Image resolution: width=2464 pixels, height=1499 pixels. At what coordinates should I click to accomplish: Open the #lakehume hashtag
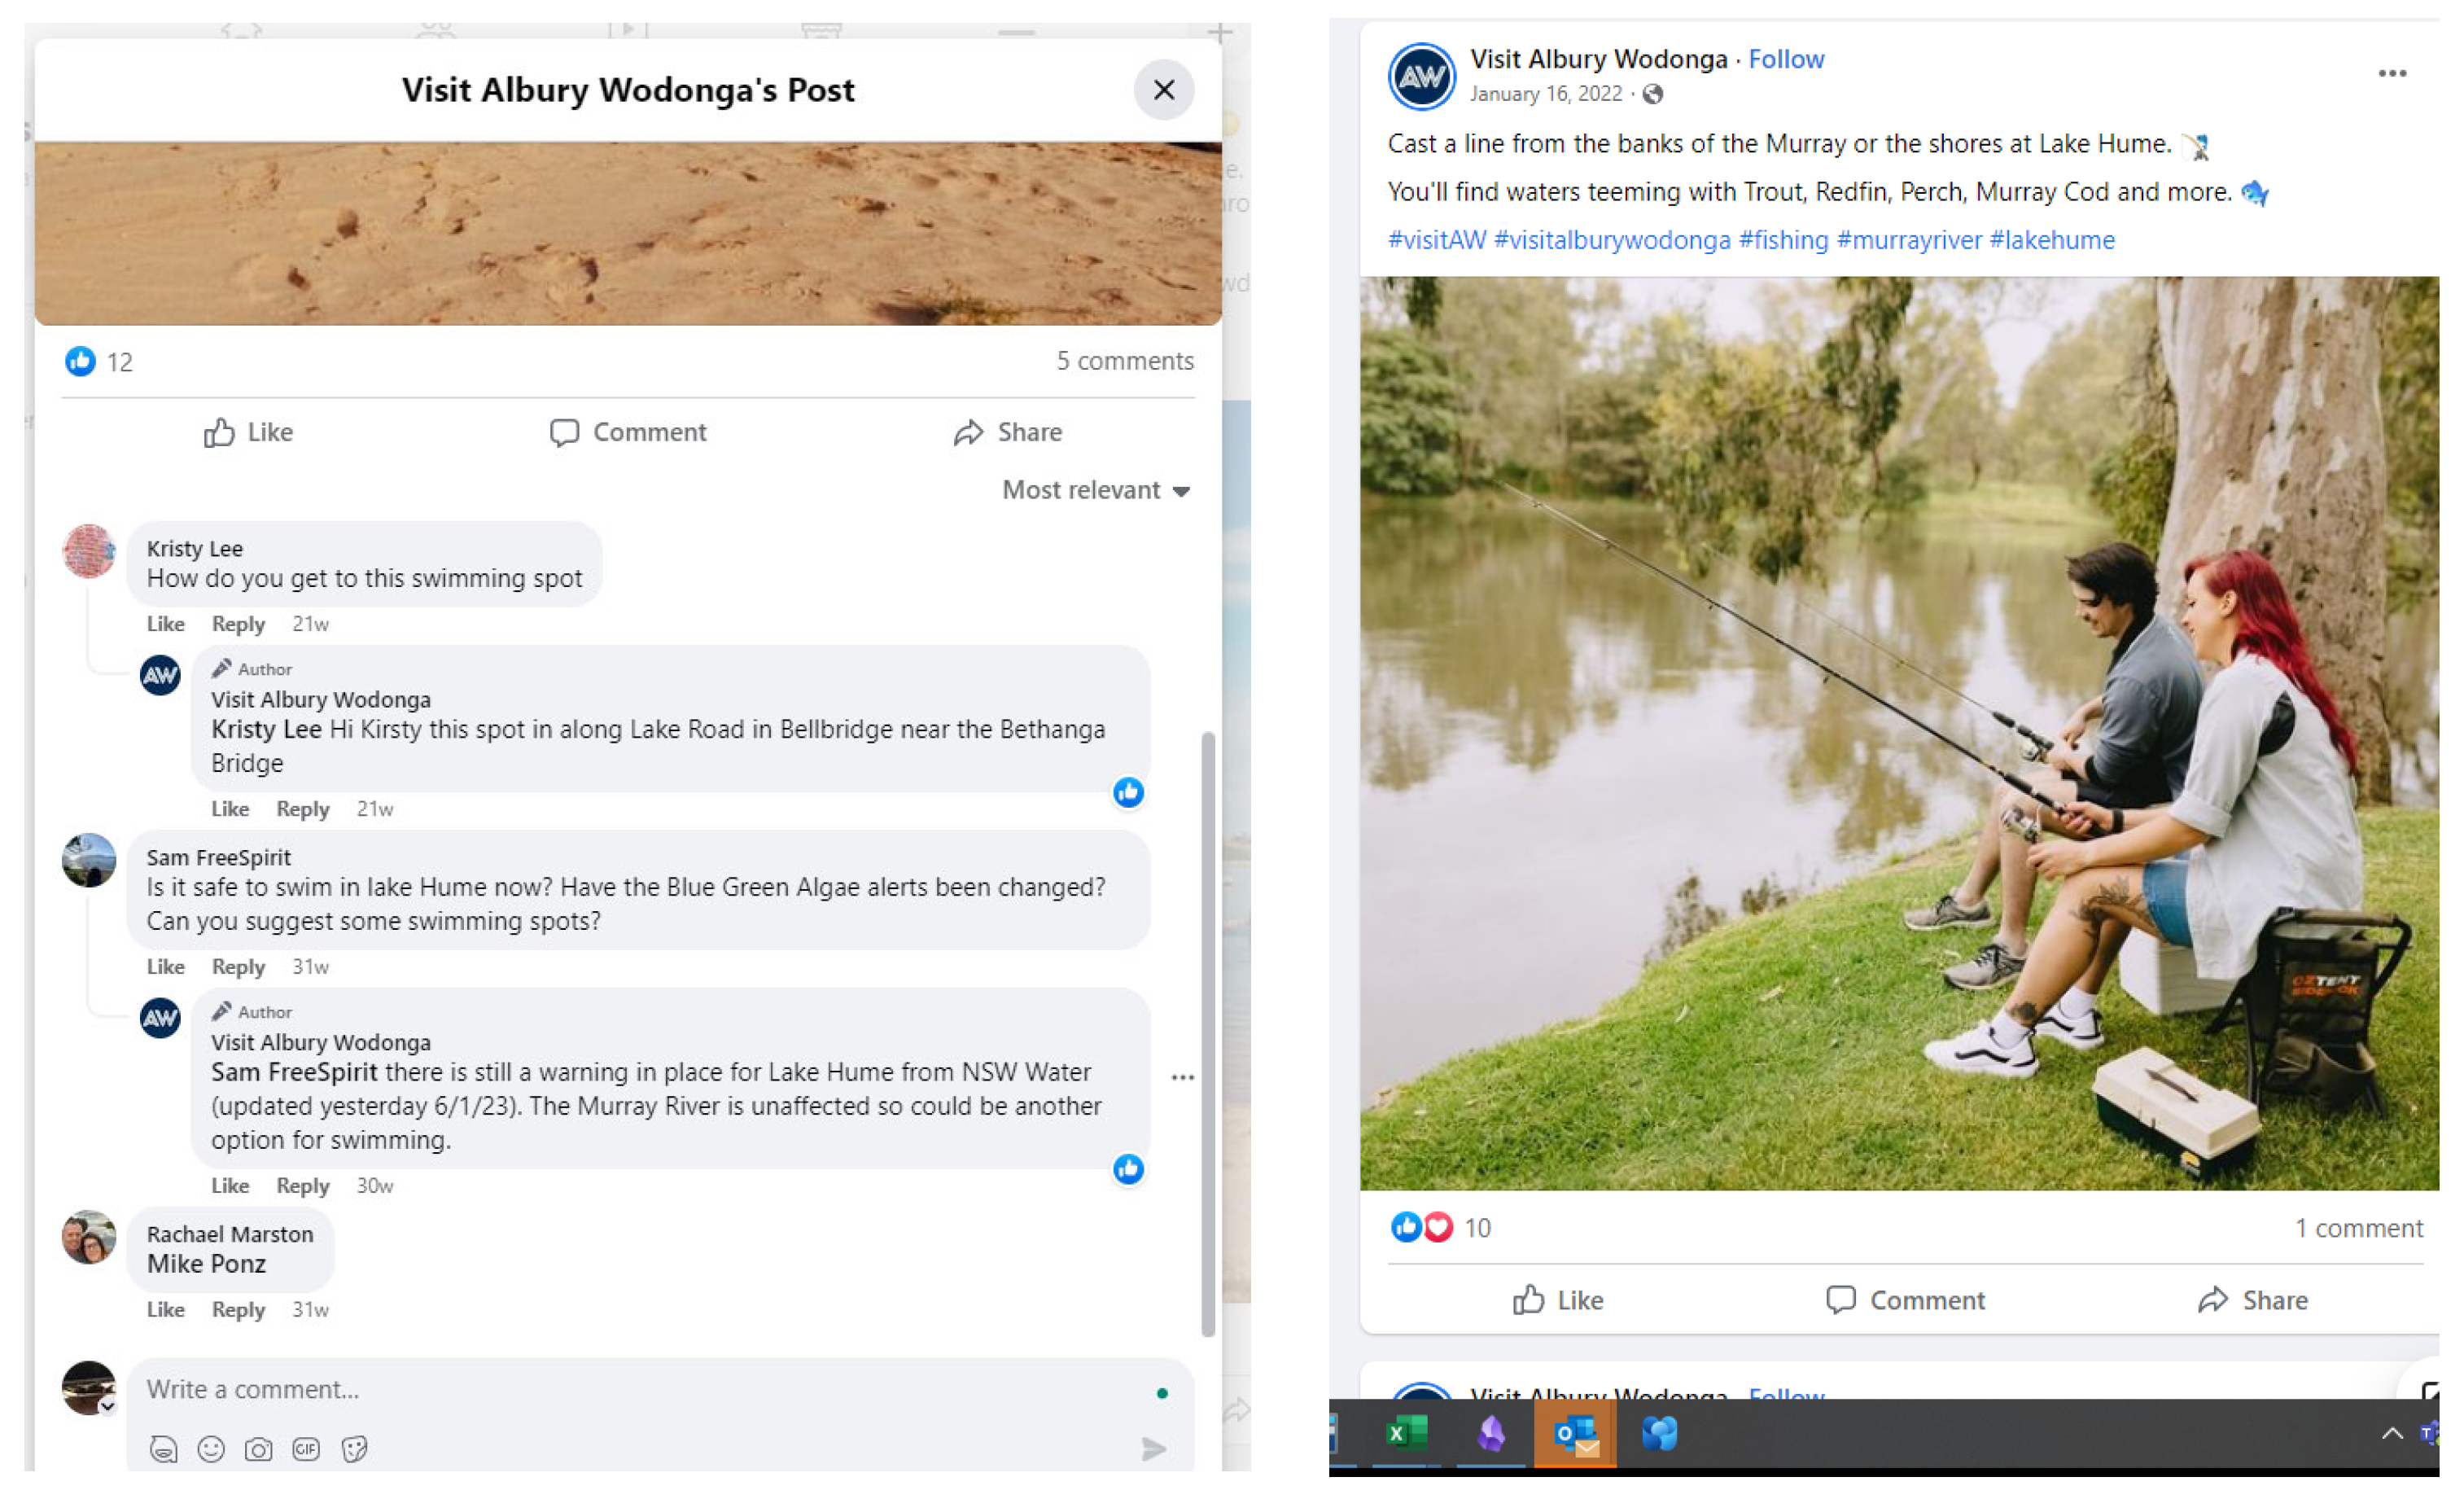pos(2052,240)
